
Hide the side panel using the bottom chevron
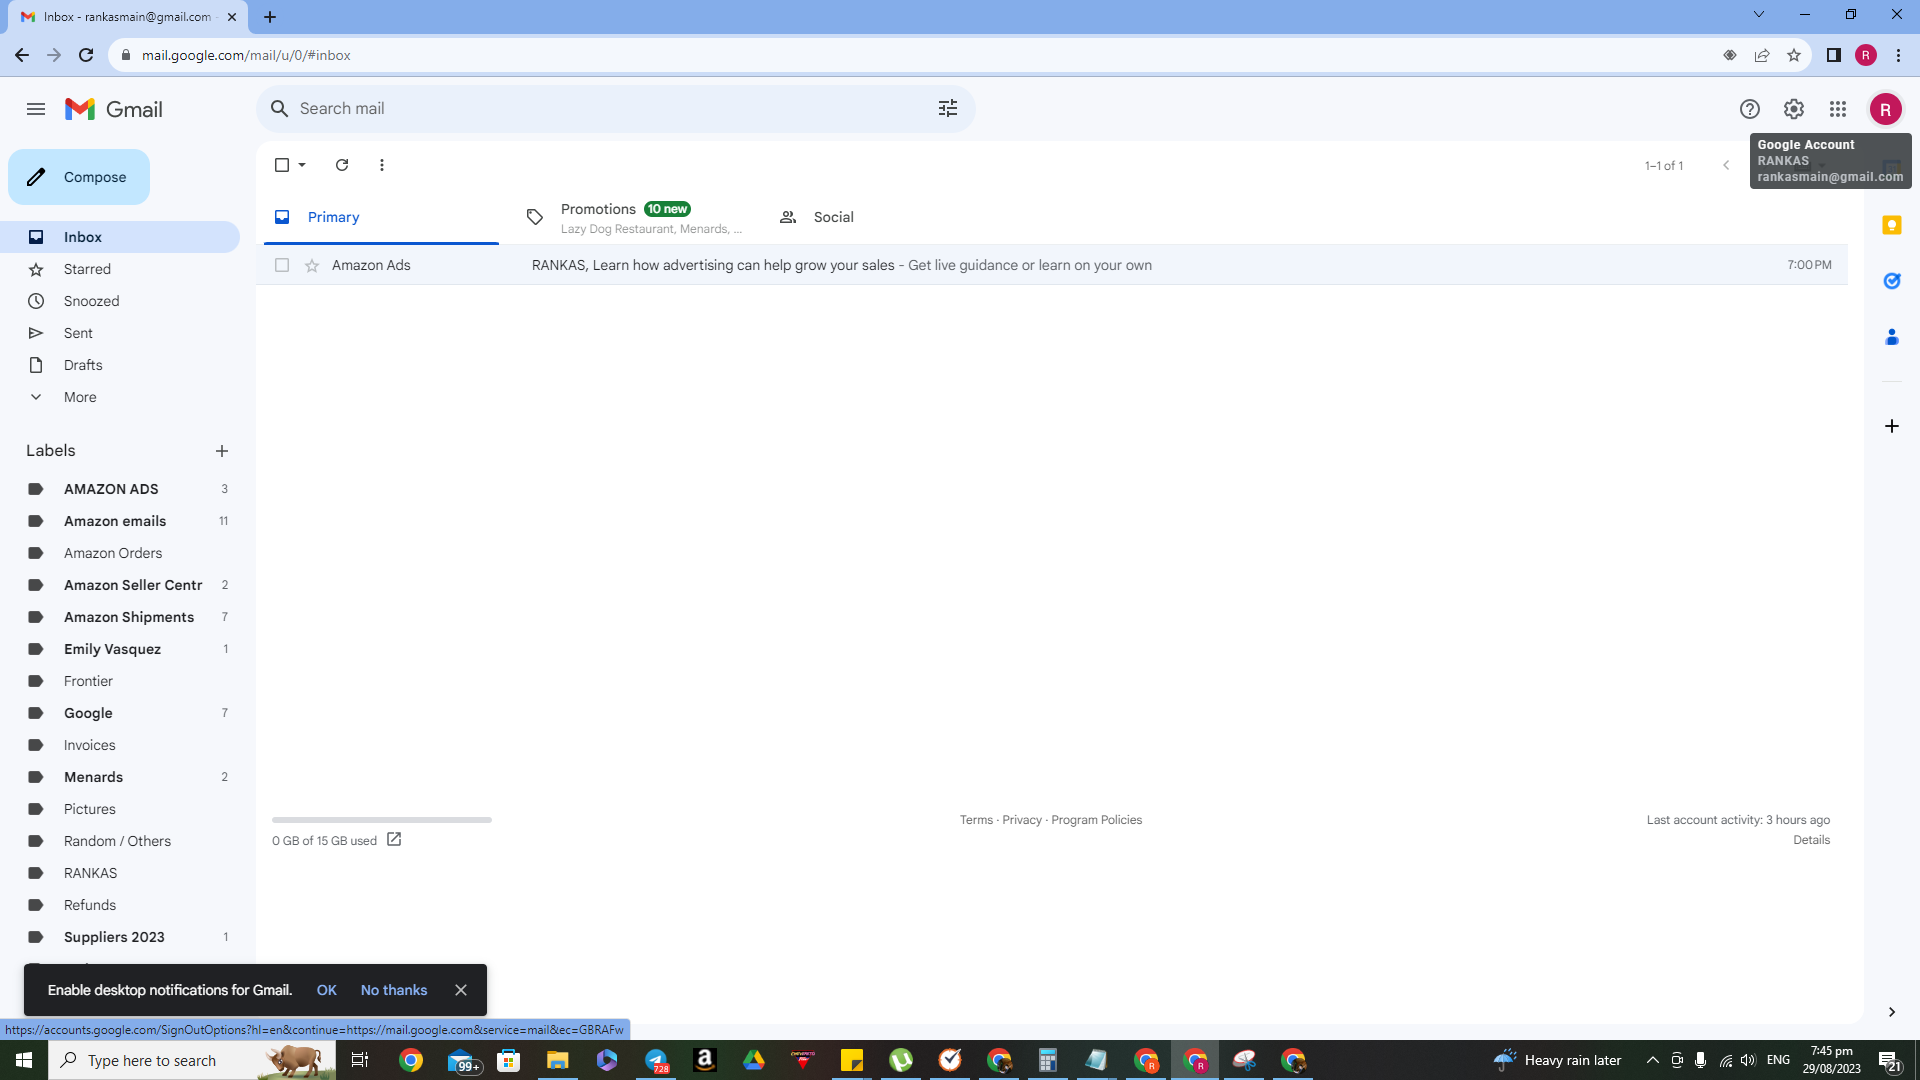tap(1892, 1012)
